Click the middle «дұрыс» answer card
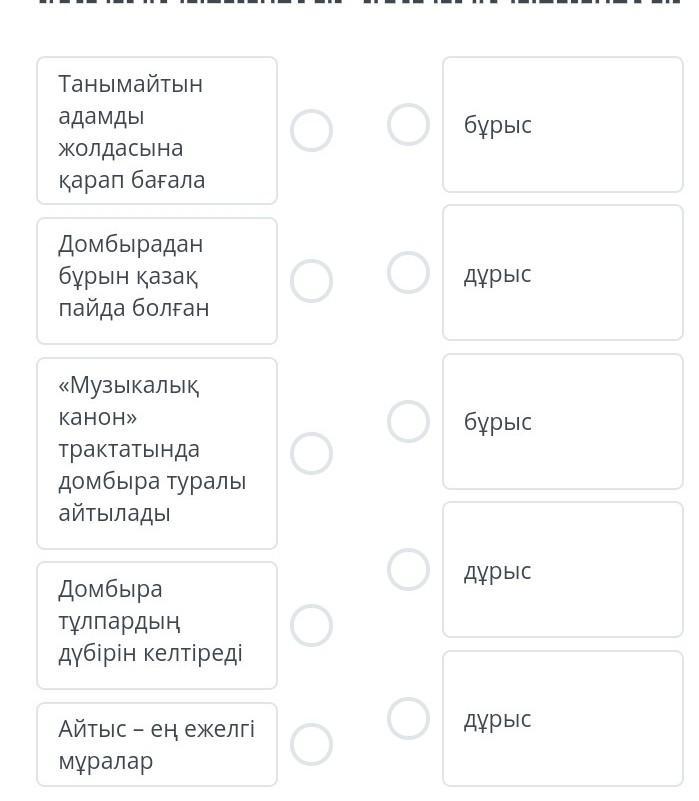This screenshot has width=699, height=801. tap(563, 570)
